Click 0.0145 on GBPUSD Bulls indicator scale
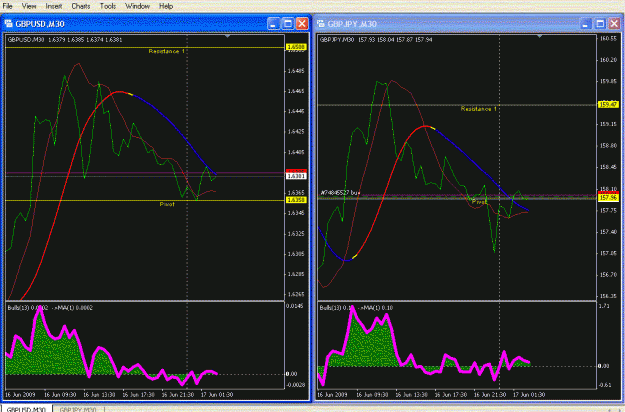625x412 pixels. [x=295, y=306]
